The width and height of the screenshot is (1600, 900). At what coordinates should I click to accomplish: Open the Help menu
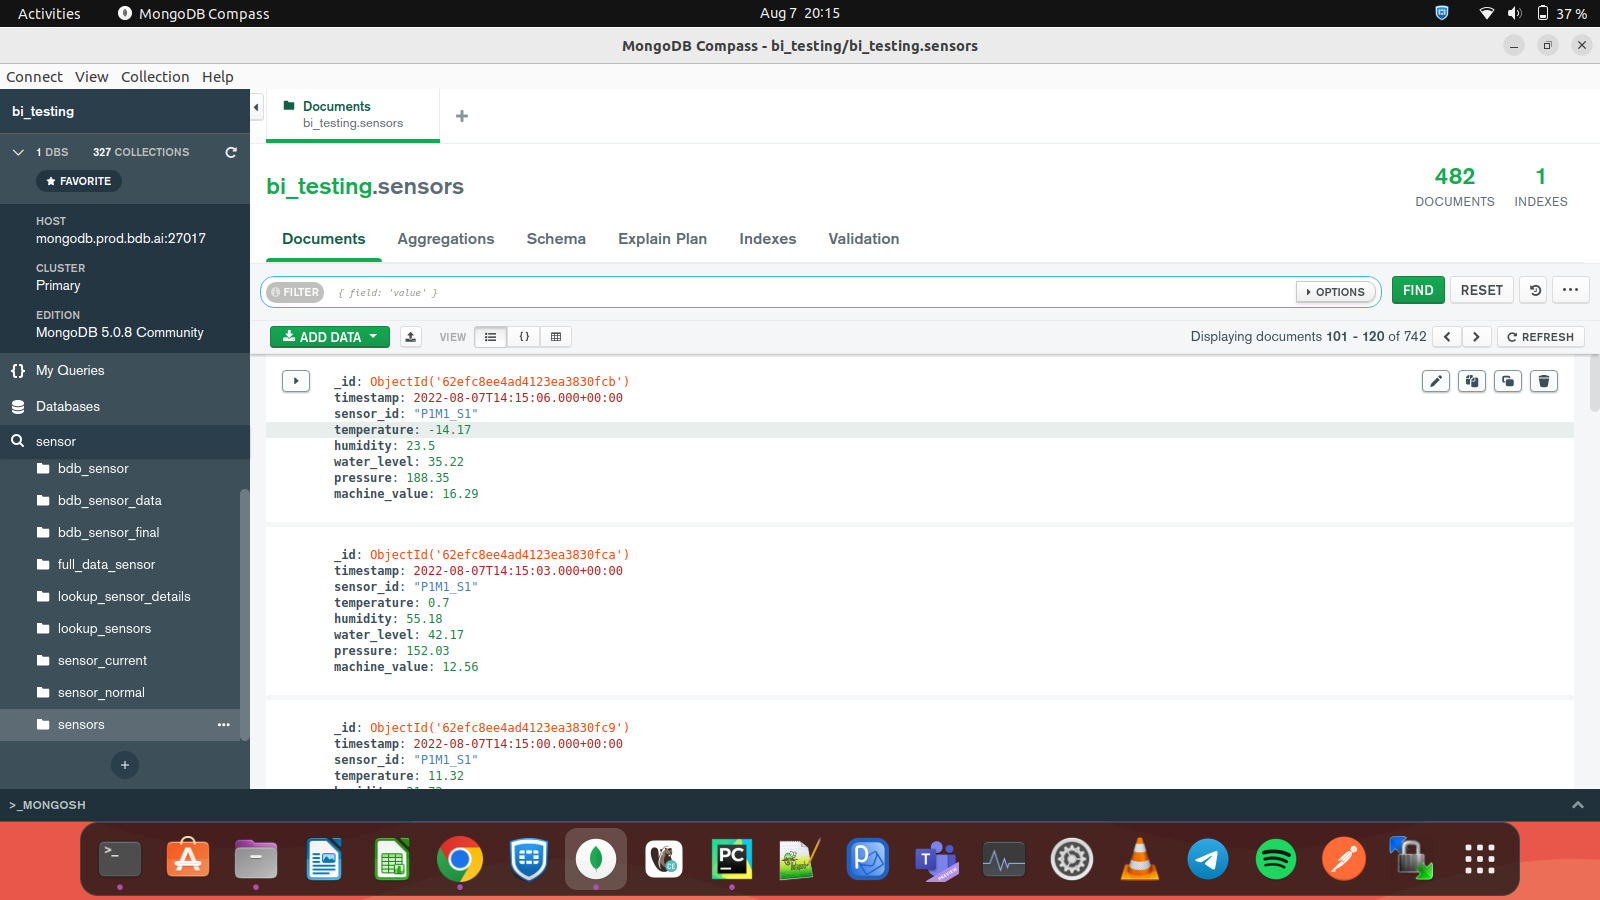pos(217,77)
